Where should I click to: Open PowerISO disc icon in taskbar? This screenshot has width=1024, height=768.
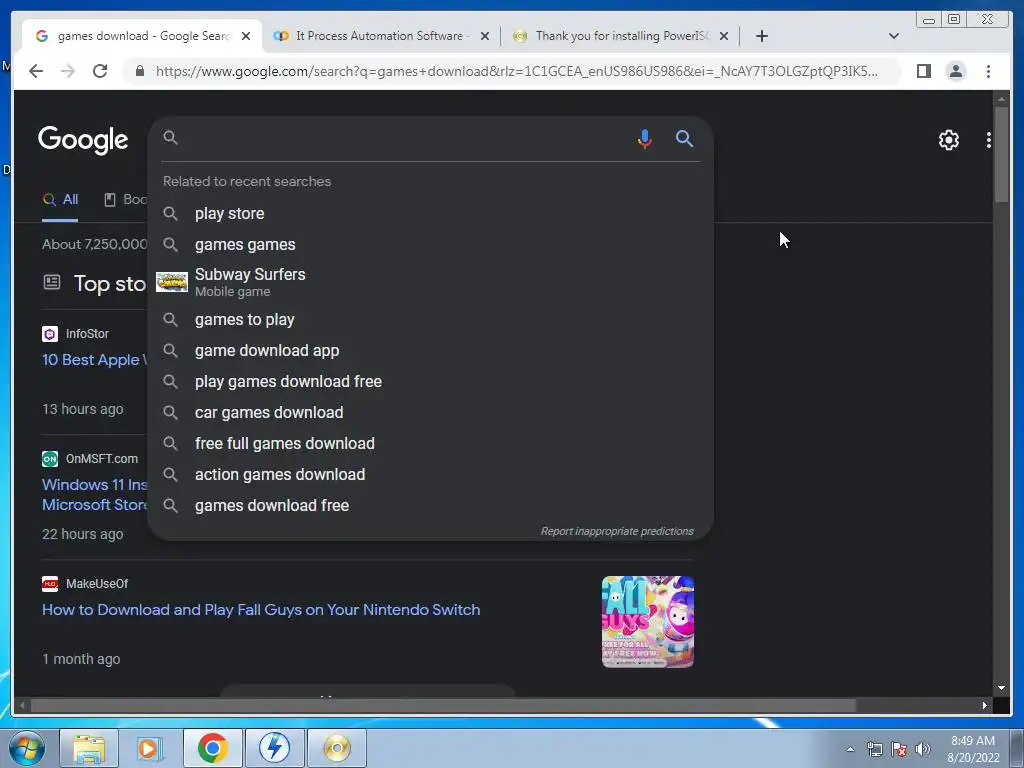tap(336, 748)
